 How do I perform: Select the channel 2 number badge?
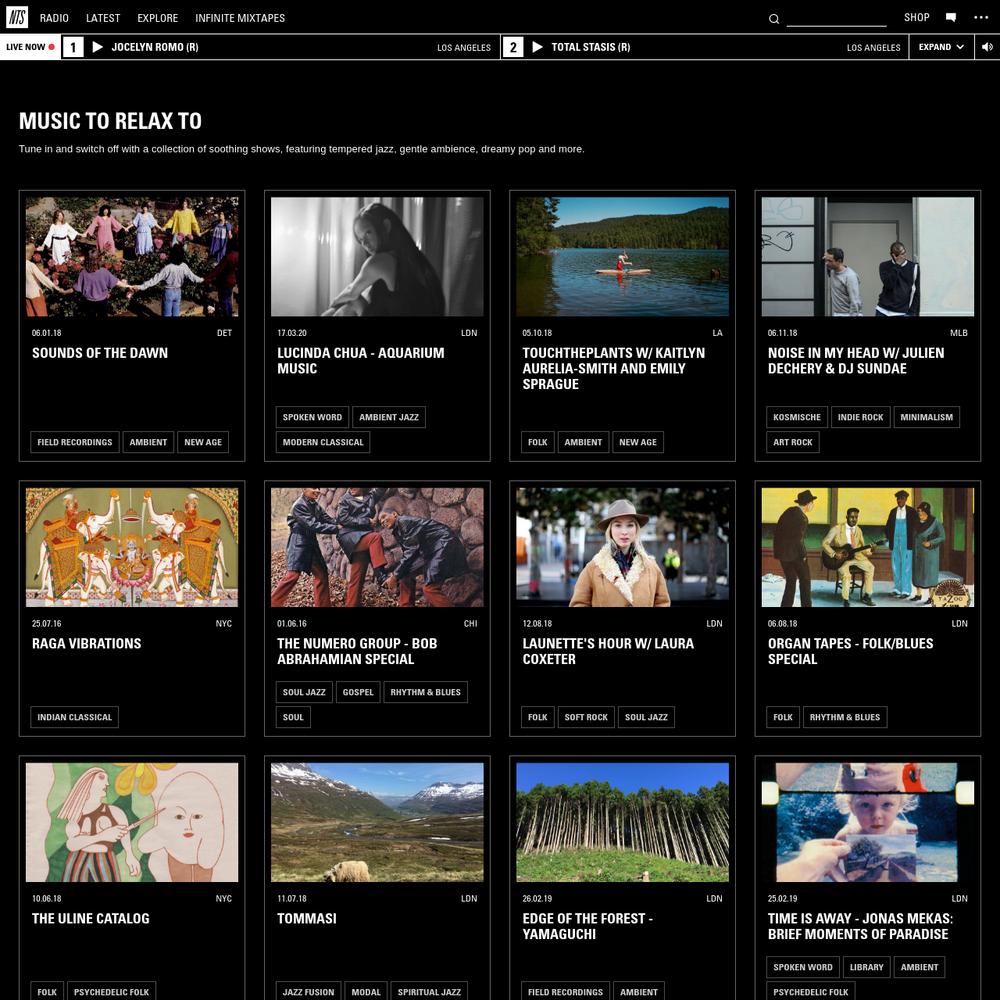pos(513,47)
